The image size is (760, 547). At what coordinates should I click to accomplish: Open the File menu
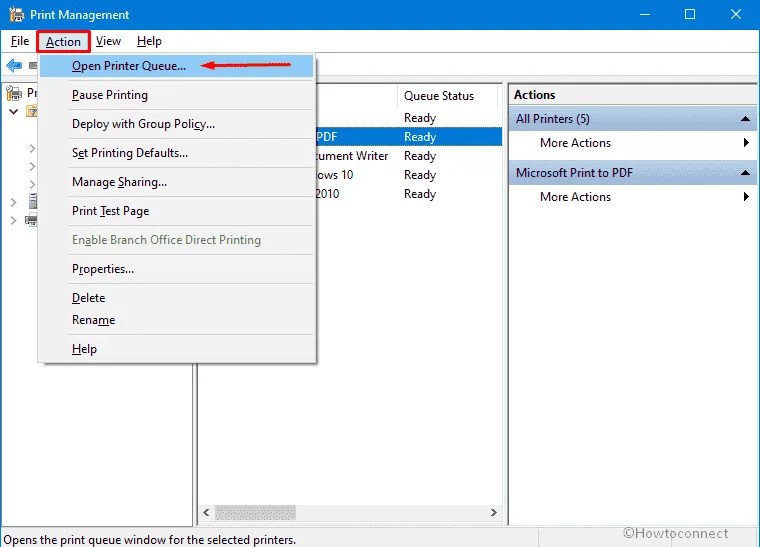click(20, 41)
